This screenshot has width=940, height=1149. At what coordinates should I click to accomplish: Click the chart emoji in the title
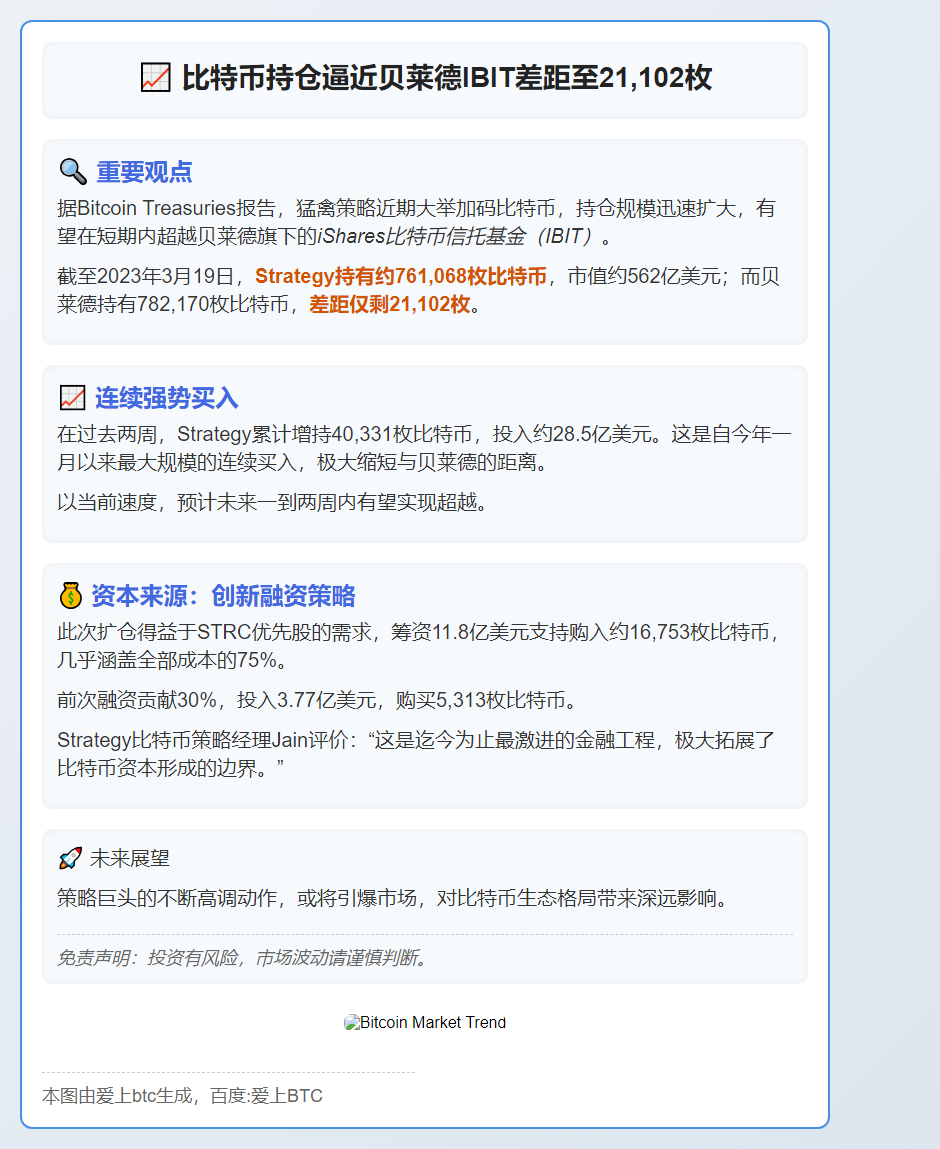coord(155,78)
